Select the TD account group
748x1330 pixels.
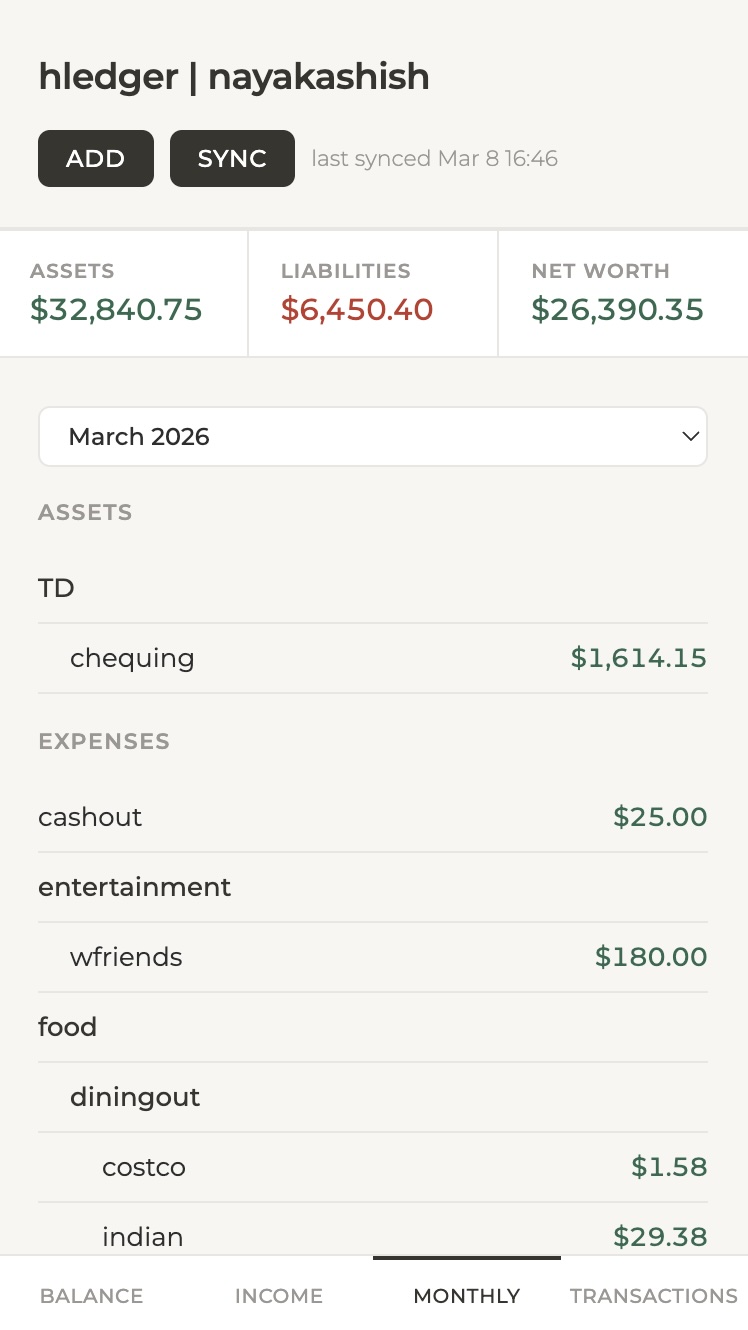tap(57, 588)
